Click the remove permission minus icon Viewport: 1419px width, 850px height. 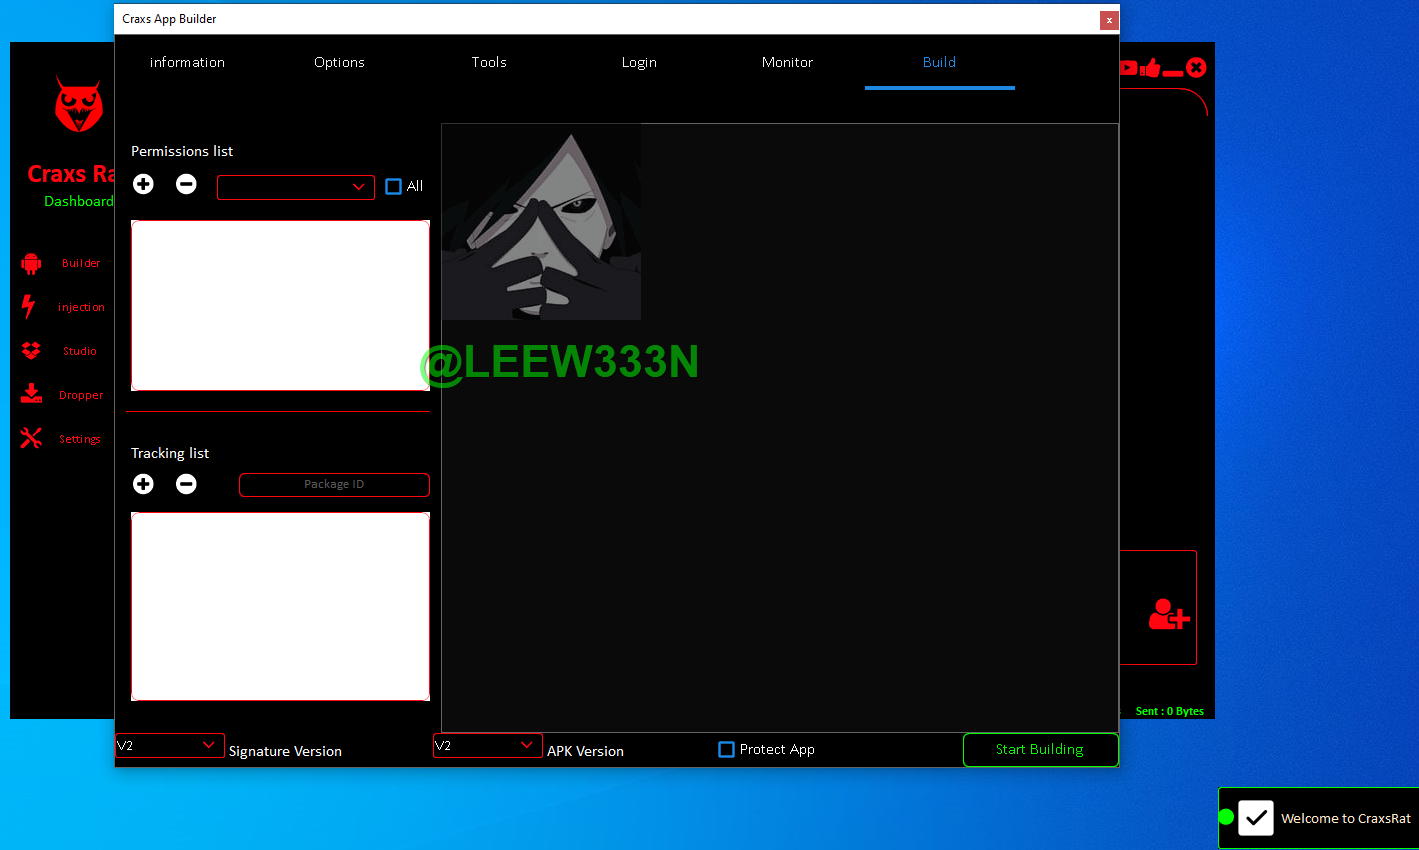pos(186,184)
